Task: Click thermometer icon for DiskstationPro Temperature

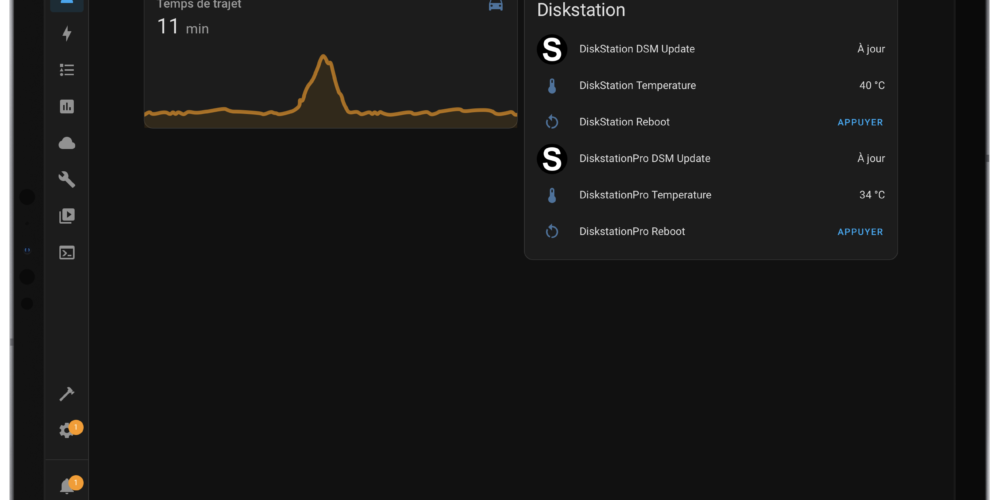Action: pos(552,195)
